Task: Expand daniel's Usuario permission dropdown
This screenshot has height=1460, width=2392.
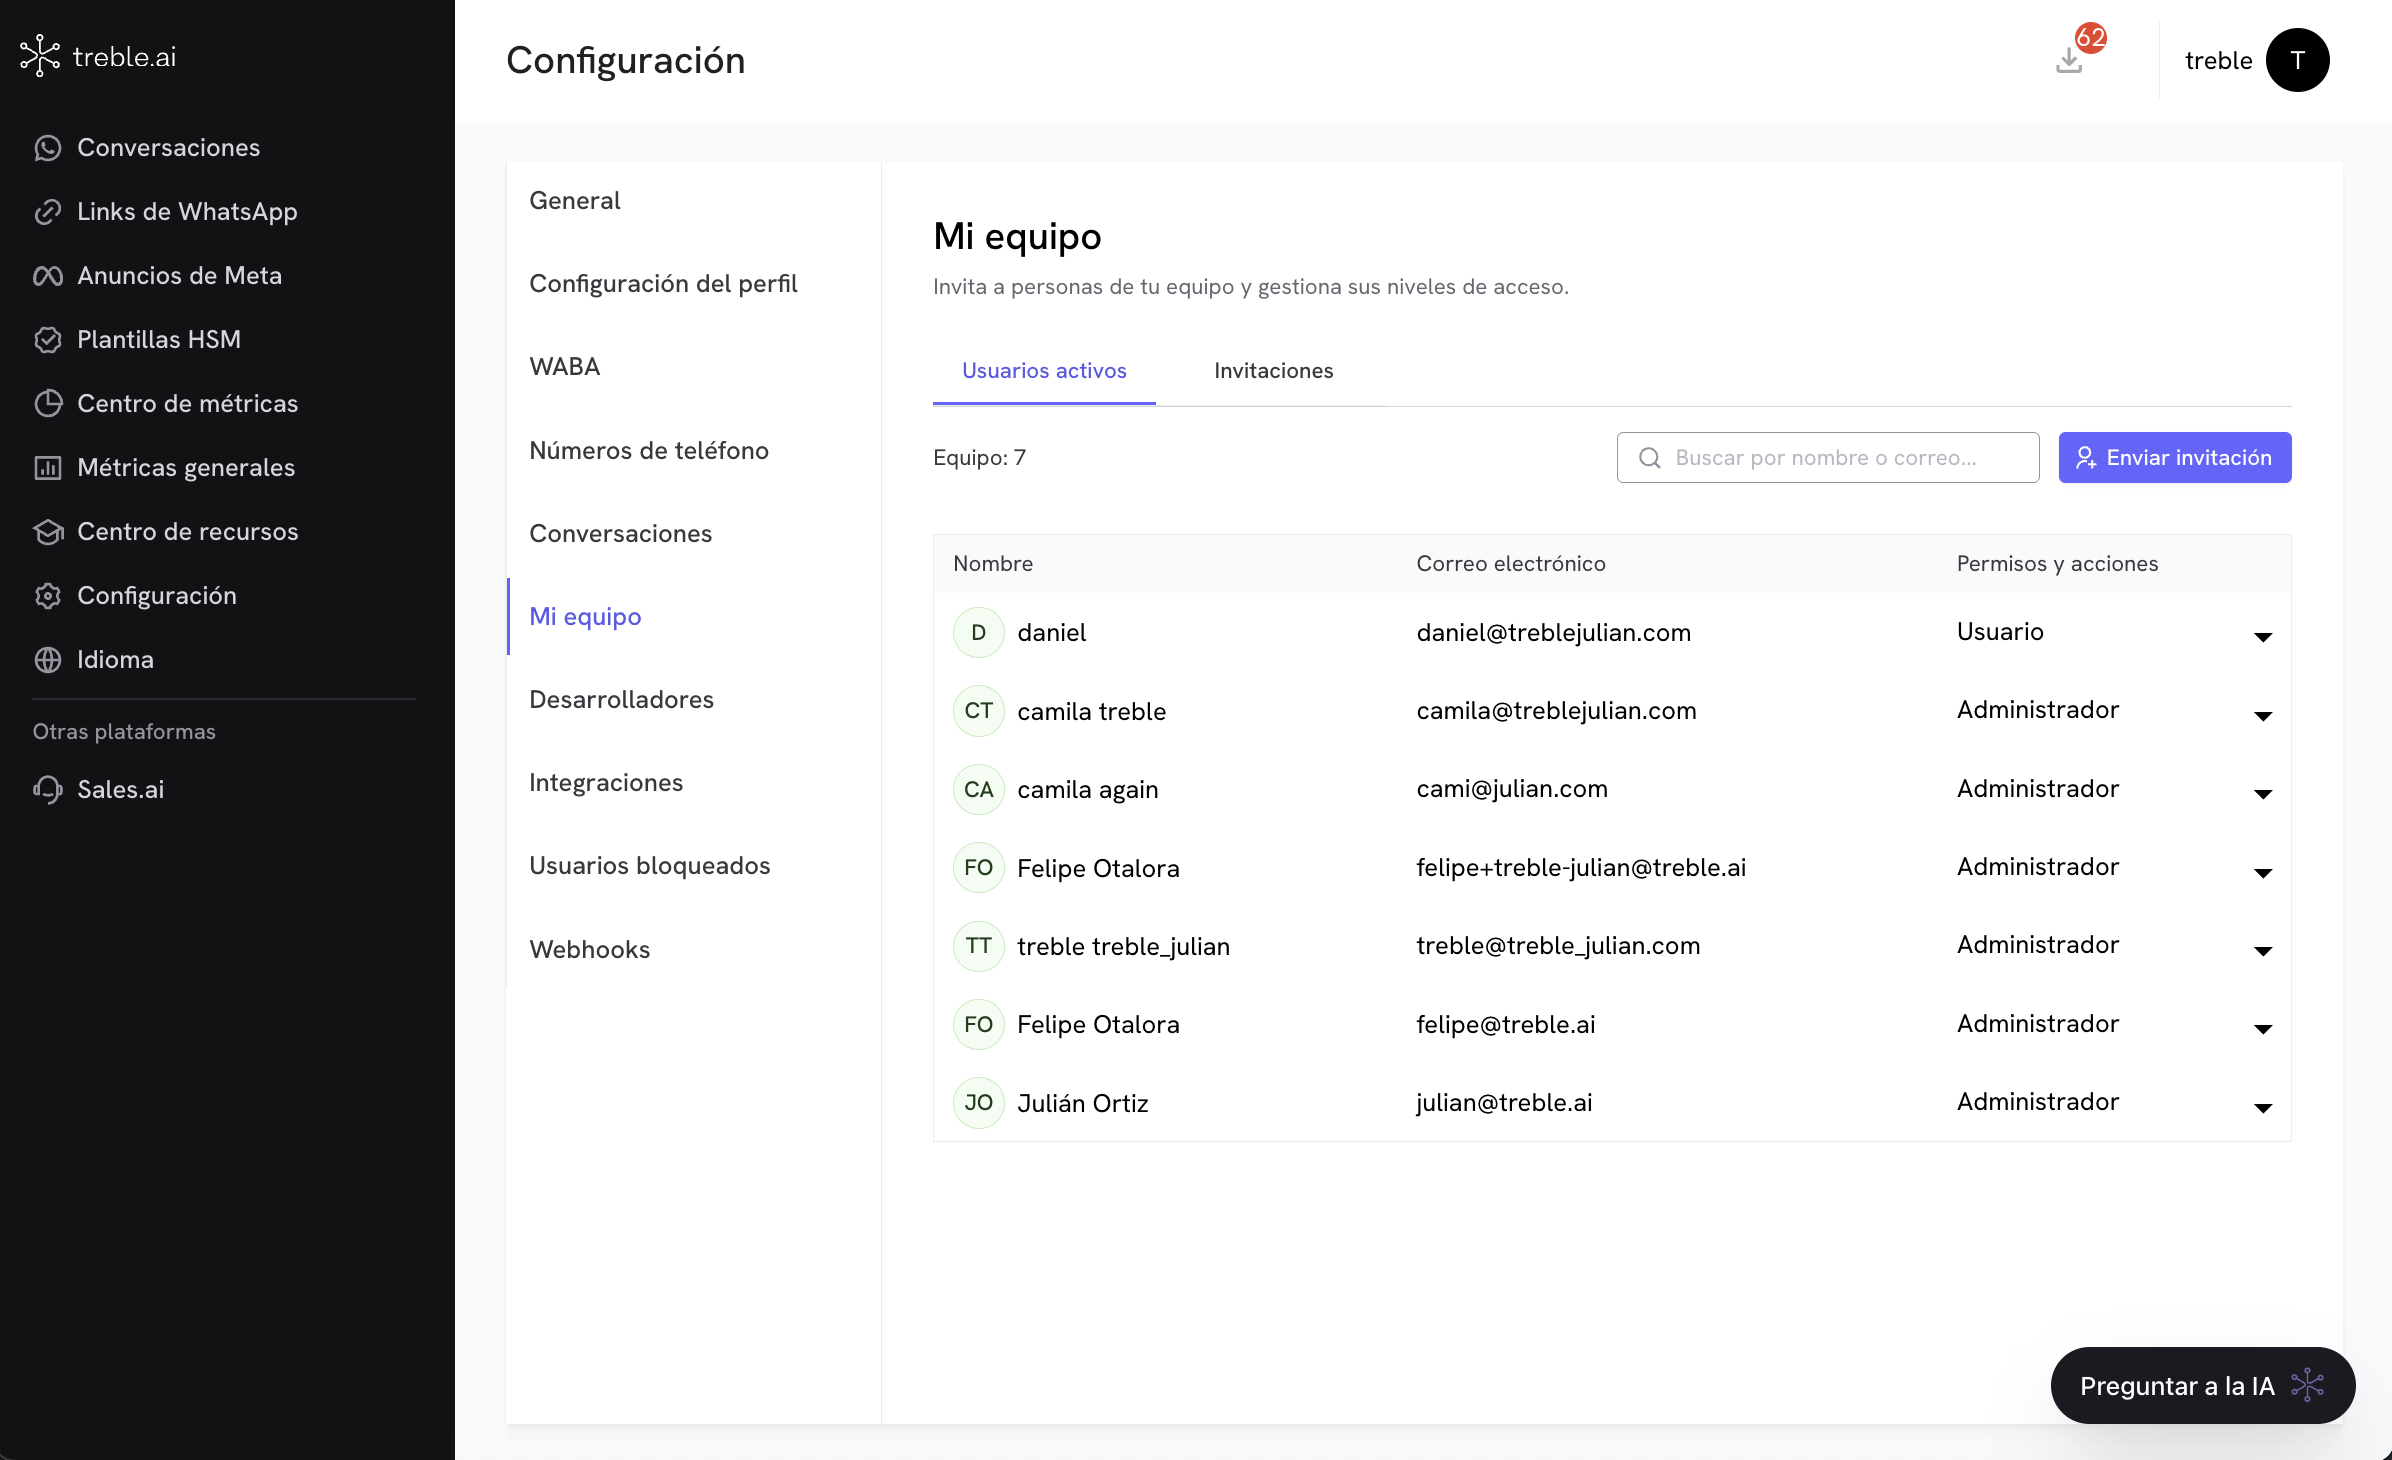Action: point(2262,637)
